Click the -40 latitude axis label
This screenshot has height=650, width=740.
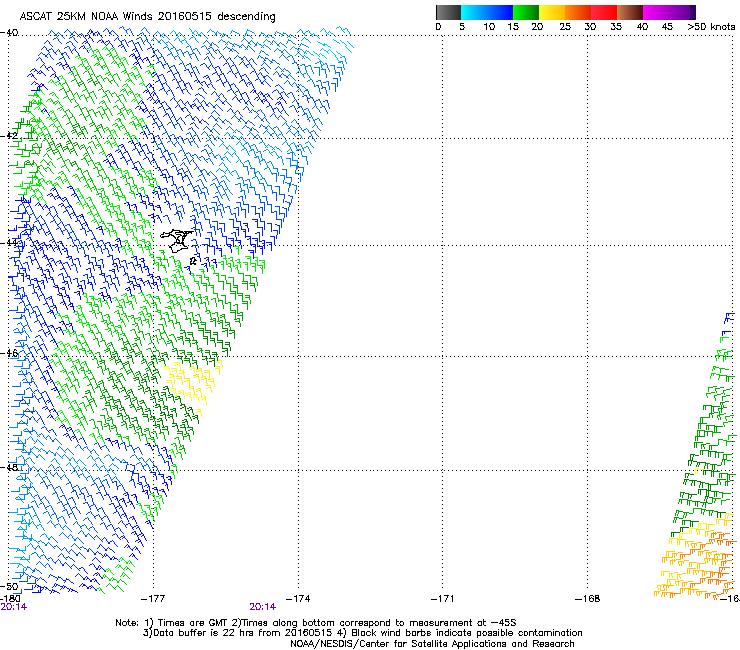(9, 33)
